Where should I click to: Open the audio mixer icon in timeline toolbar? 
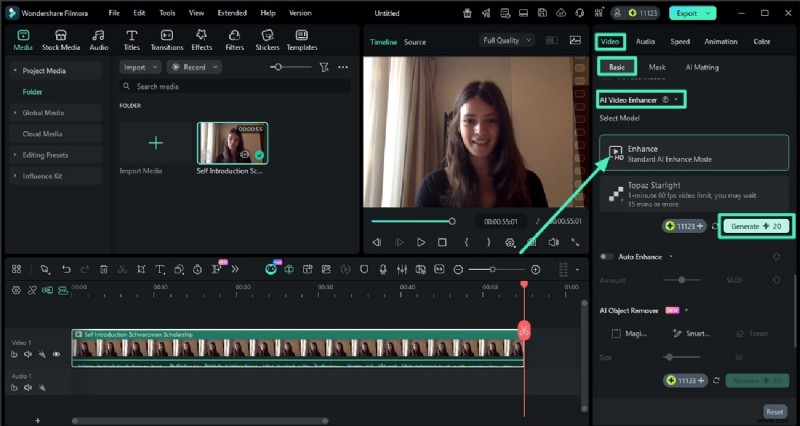coord(401,269)
